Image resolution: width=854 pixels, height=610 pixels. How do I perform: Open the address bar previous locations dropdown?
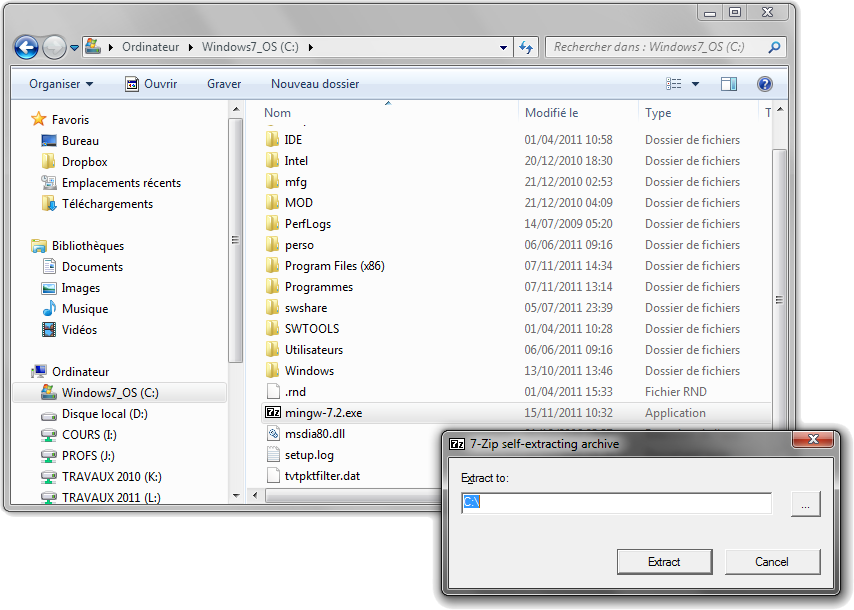coord(503,47)
